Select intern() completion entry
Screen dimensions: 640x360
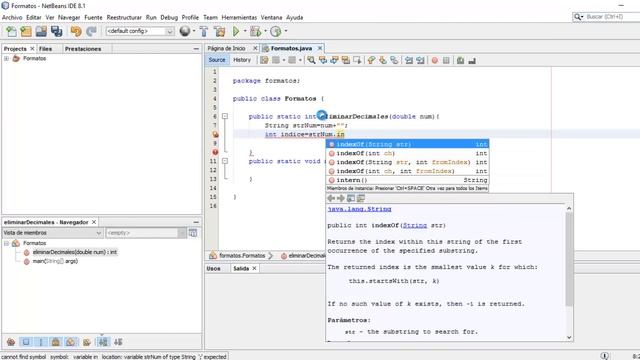(x=407, y=180)
